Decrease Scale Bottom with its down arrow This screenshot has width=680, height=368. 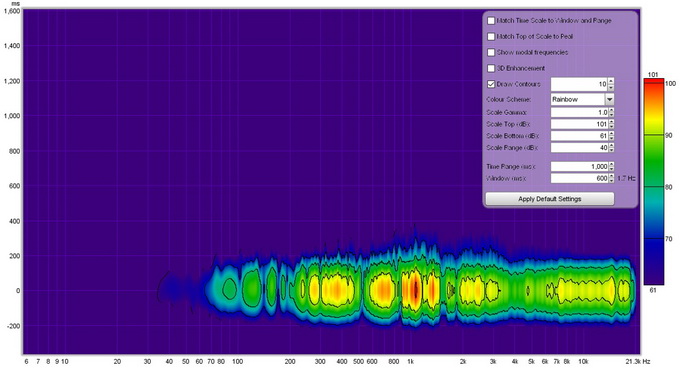pyautogui.click(x=611, y=138)
